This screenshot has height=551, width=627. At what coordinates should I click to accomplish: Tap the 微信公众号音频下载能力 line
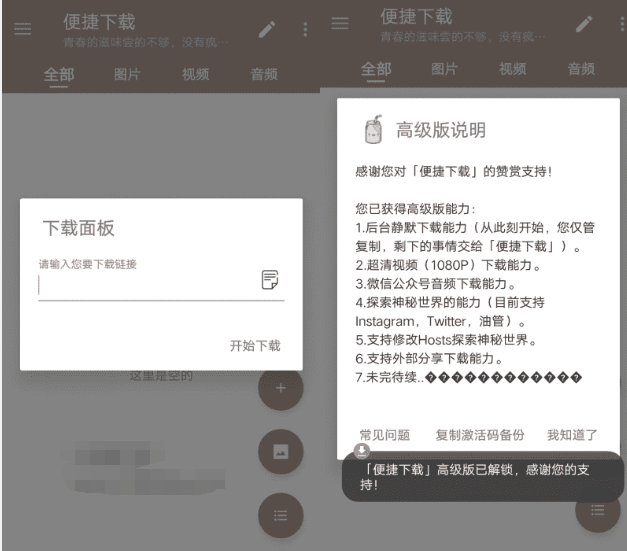[x=435, y=284]
